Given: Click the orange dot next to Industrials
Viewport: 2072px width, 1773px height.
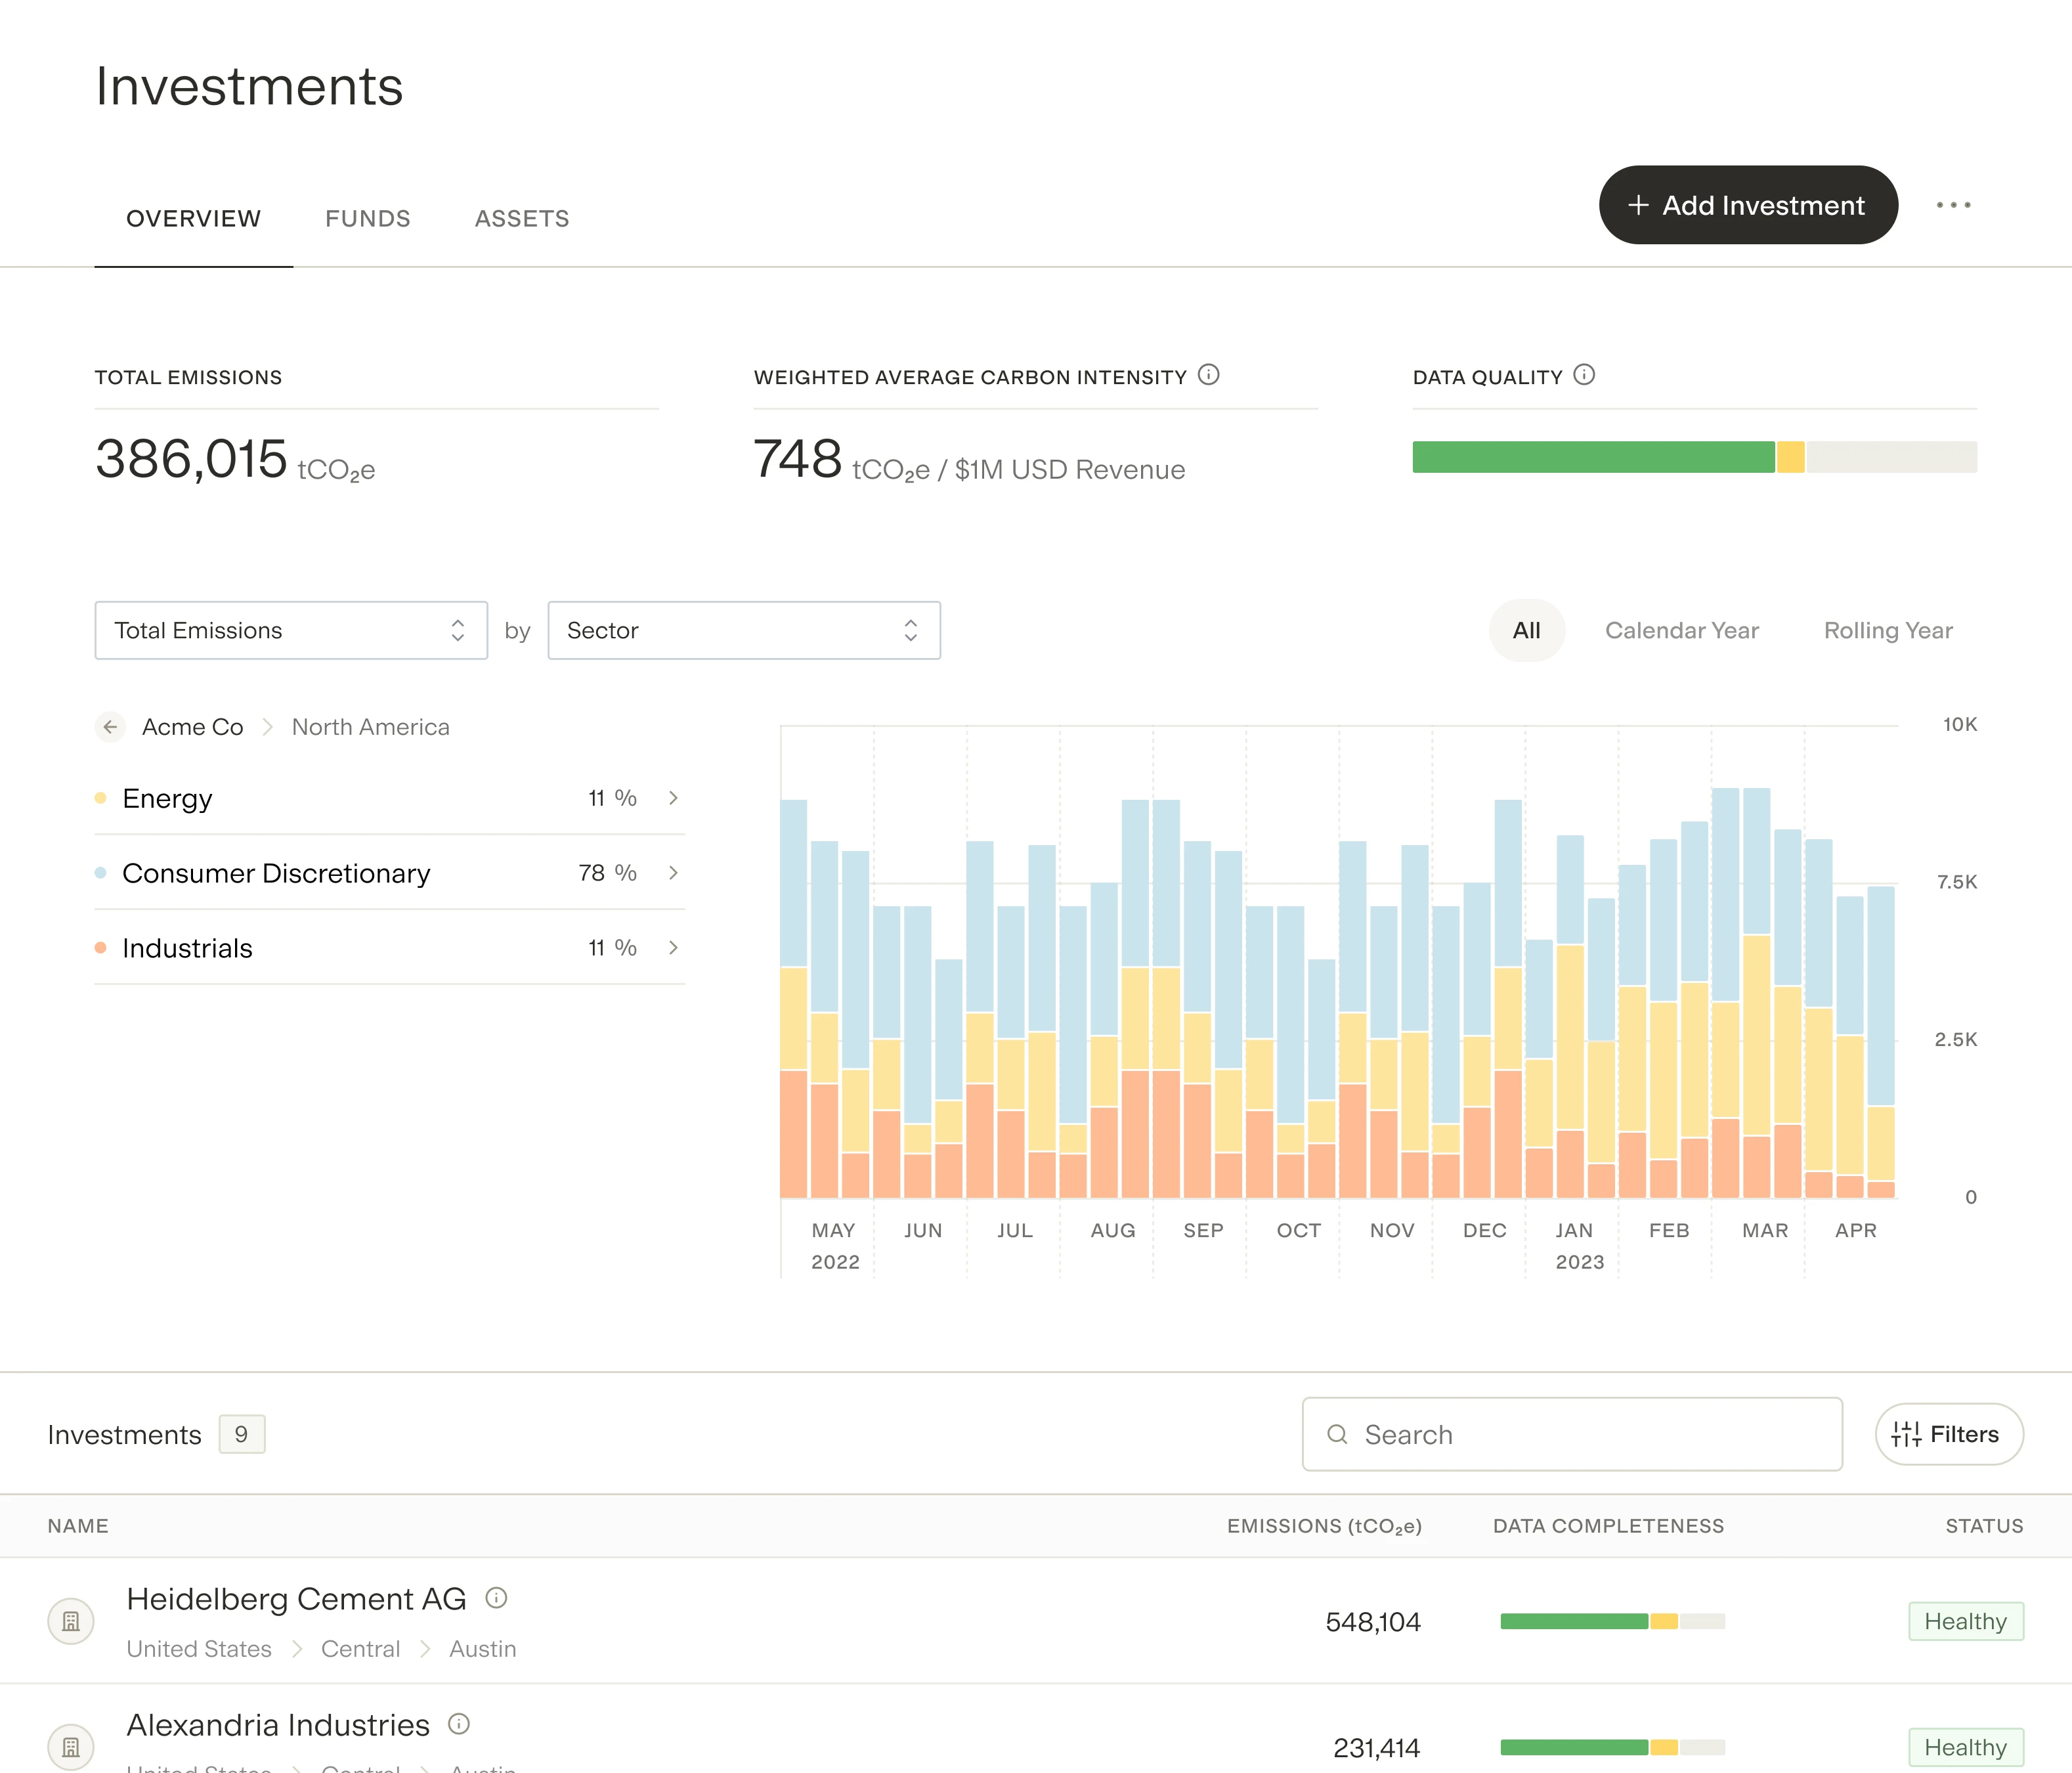Looking at the screenshot, I should pyautogui.click(x=100, y=948).
